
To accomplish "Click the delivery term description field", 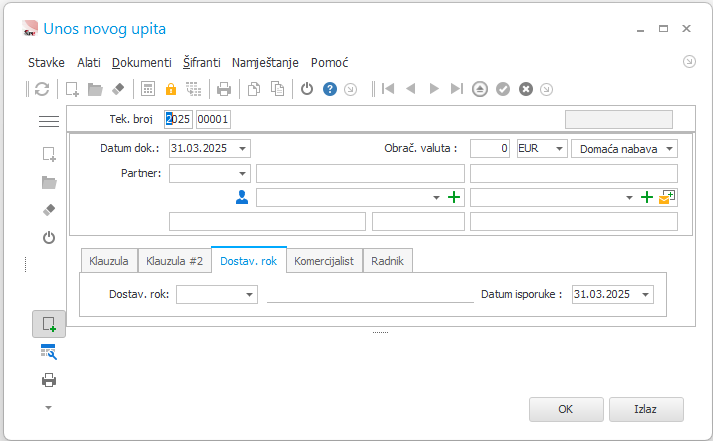I will coord(370,295).
